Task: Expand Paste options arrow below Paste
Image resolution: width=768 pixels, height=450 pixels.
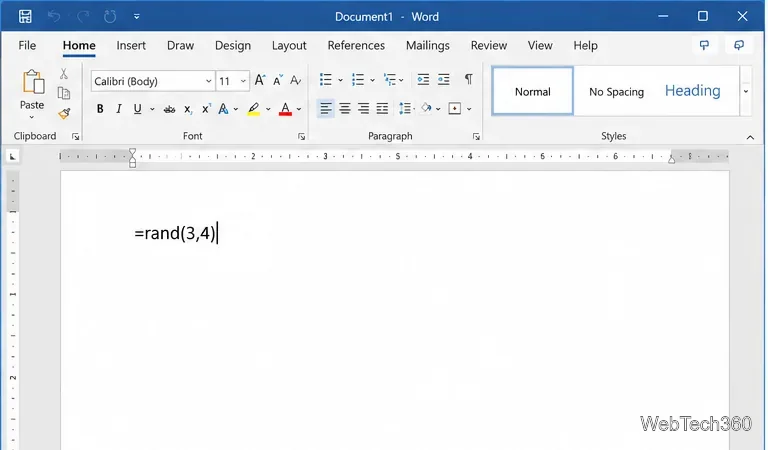Action: click(x=32, y=117)
